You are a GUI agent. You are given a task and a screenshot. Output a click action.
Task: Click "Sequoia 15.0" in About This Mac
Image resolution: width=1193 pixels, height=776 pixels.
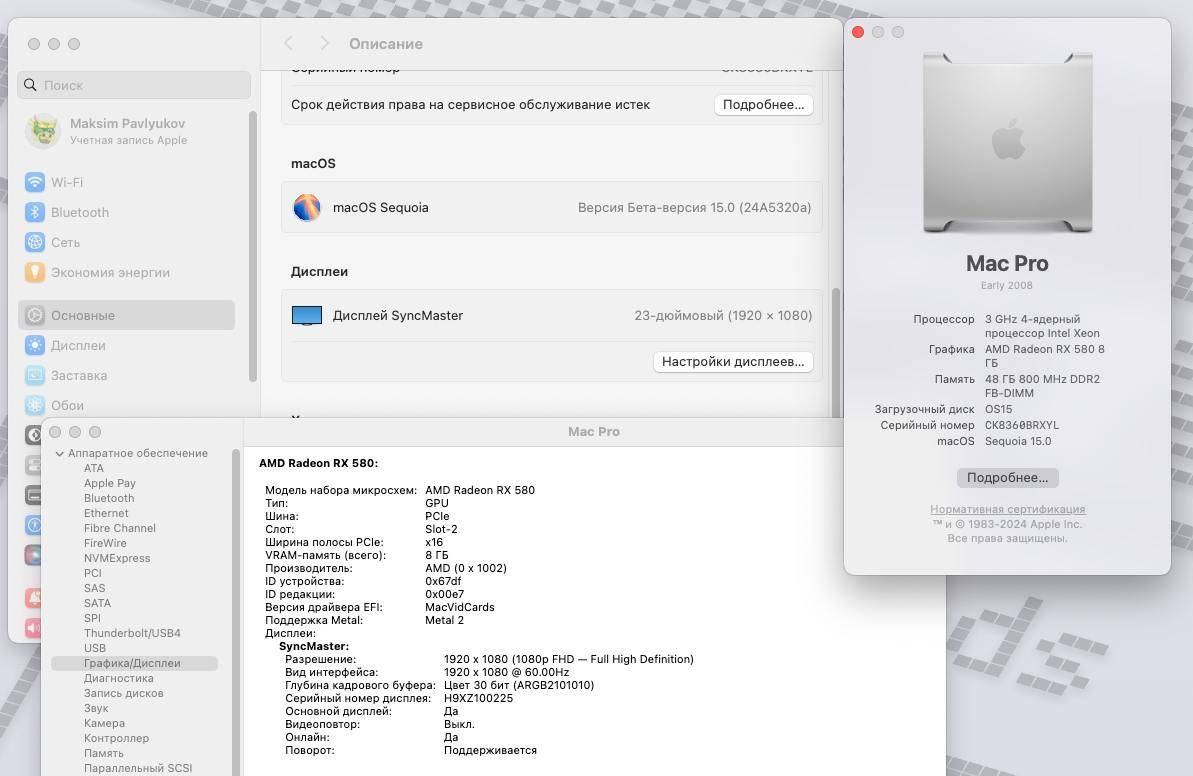point(1018,441)
